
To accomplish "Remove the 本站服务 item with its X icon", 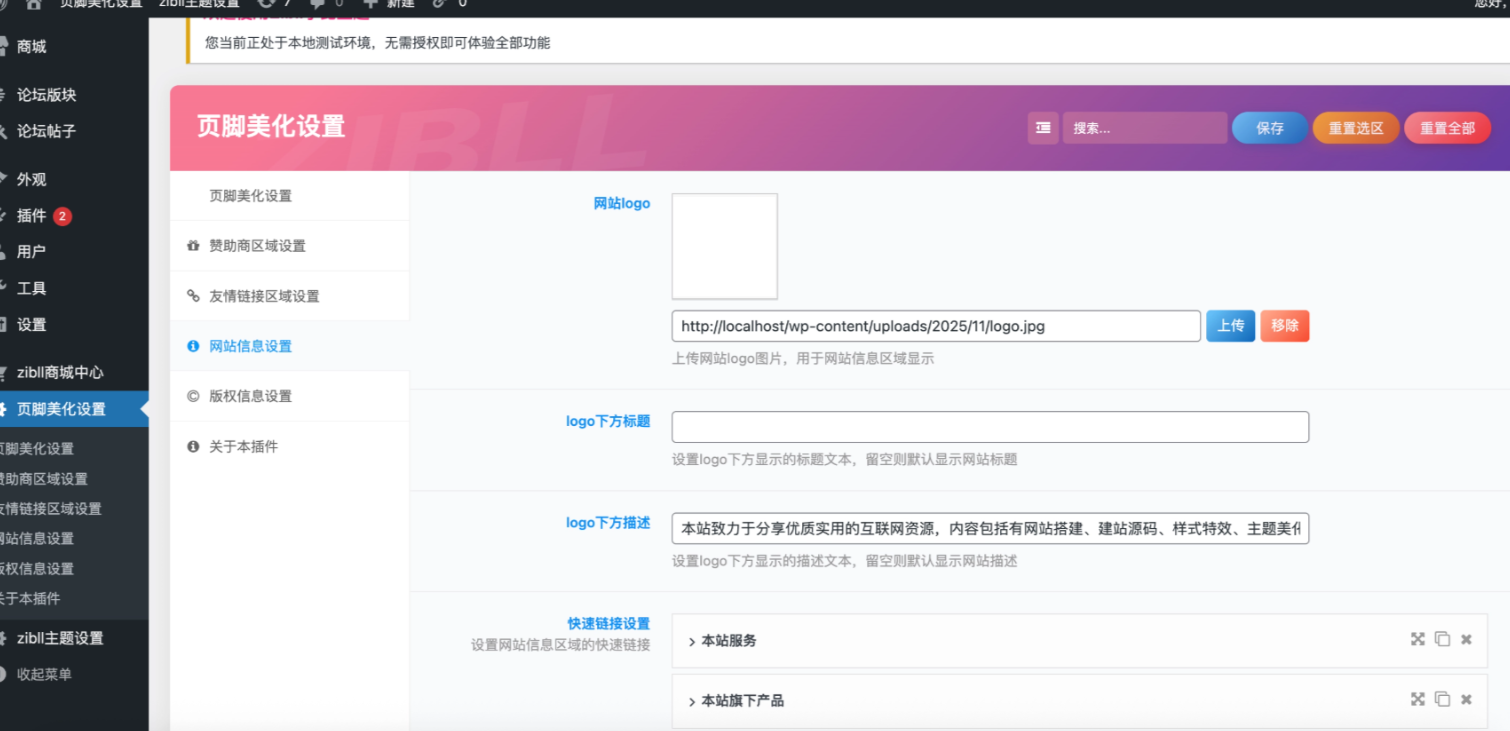I will pos(1466,640).
